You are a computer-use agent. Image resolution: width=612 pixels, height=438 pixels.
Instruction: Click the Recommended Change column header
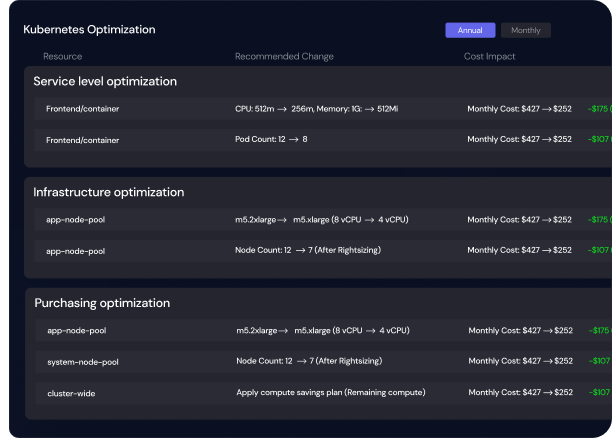(284, 56)
